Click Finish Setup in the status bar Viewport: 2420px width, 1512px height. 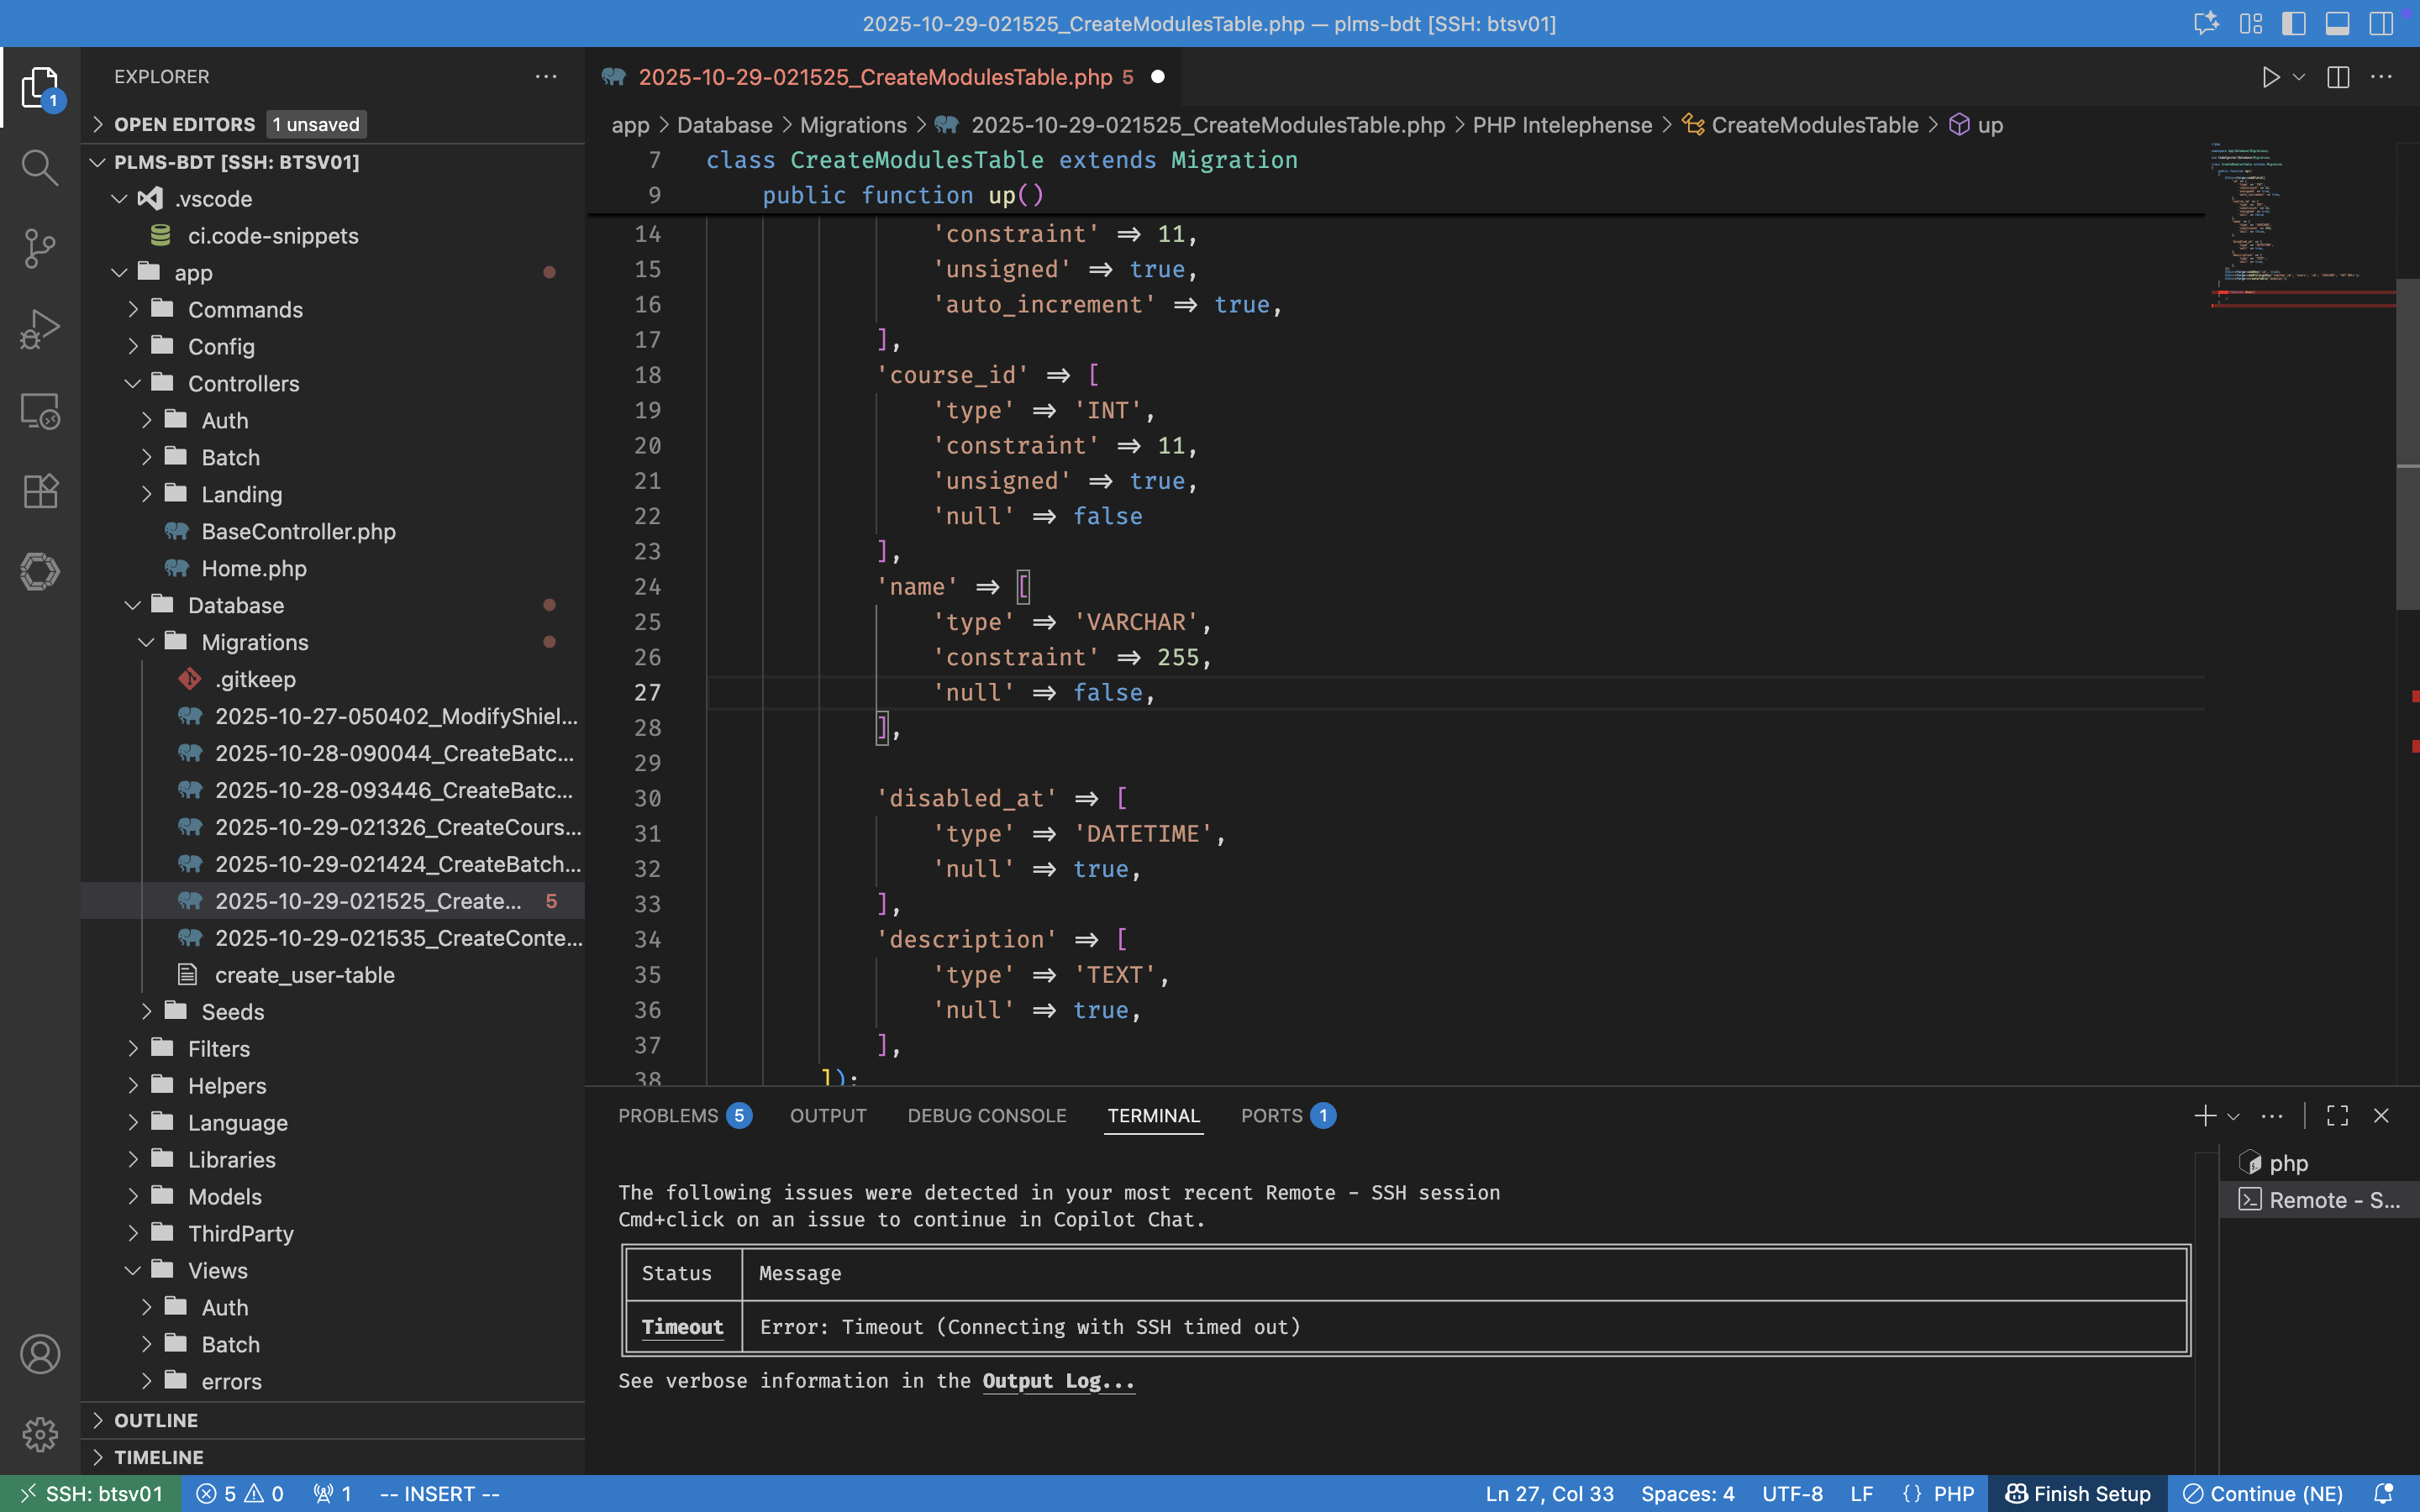tap(2078, 1494)
